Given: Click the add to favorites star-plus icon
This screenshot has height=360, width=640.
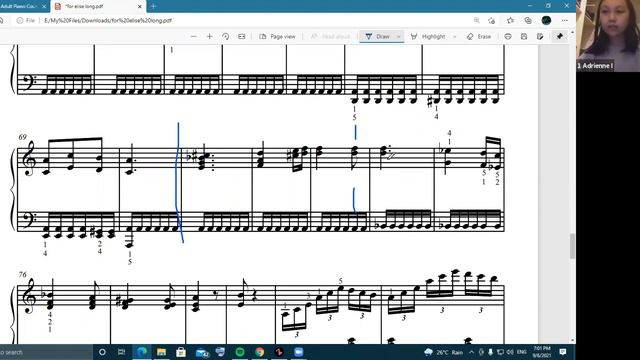Looking at the screenshot, I should coord(491,20).
